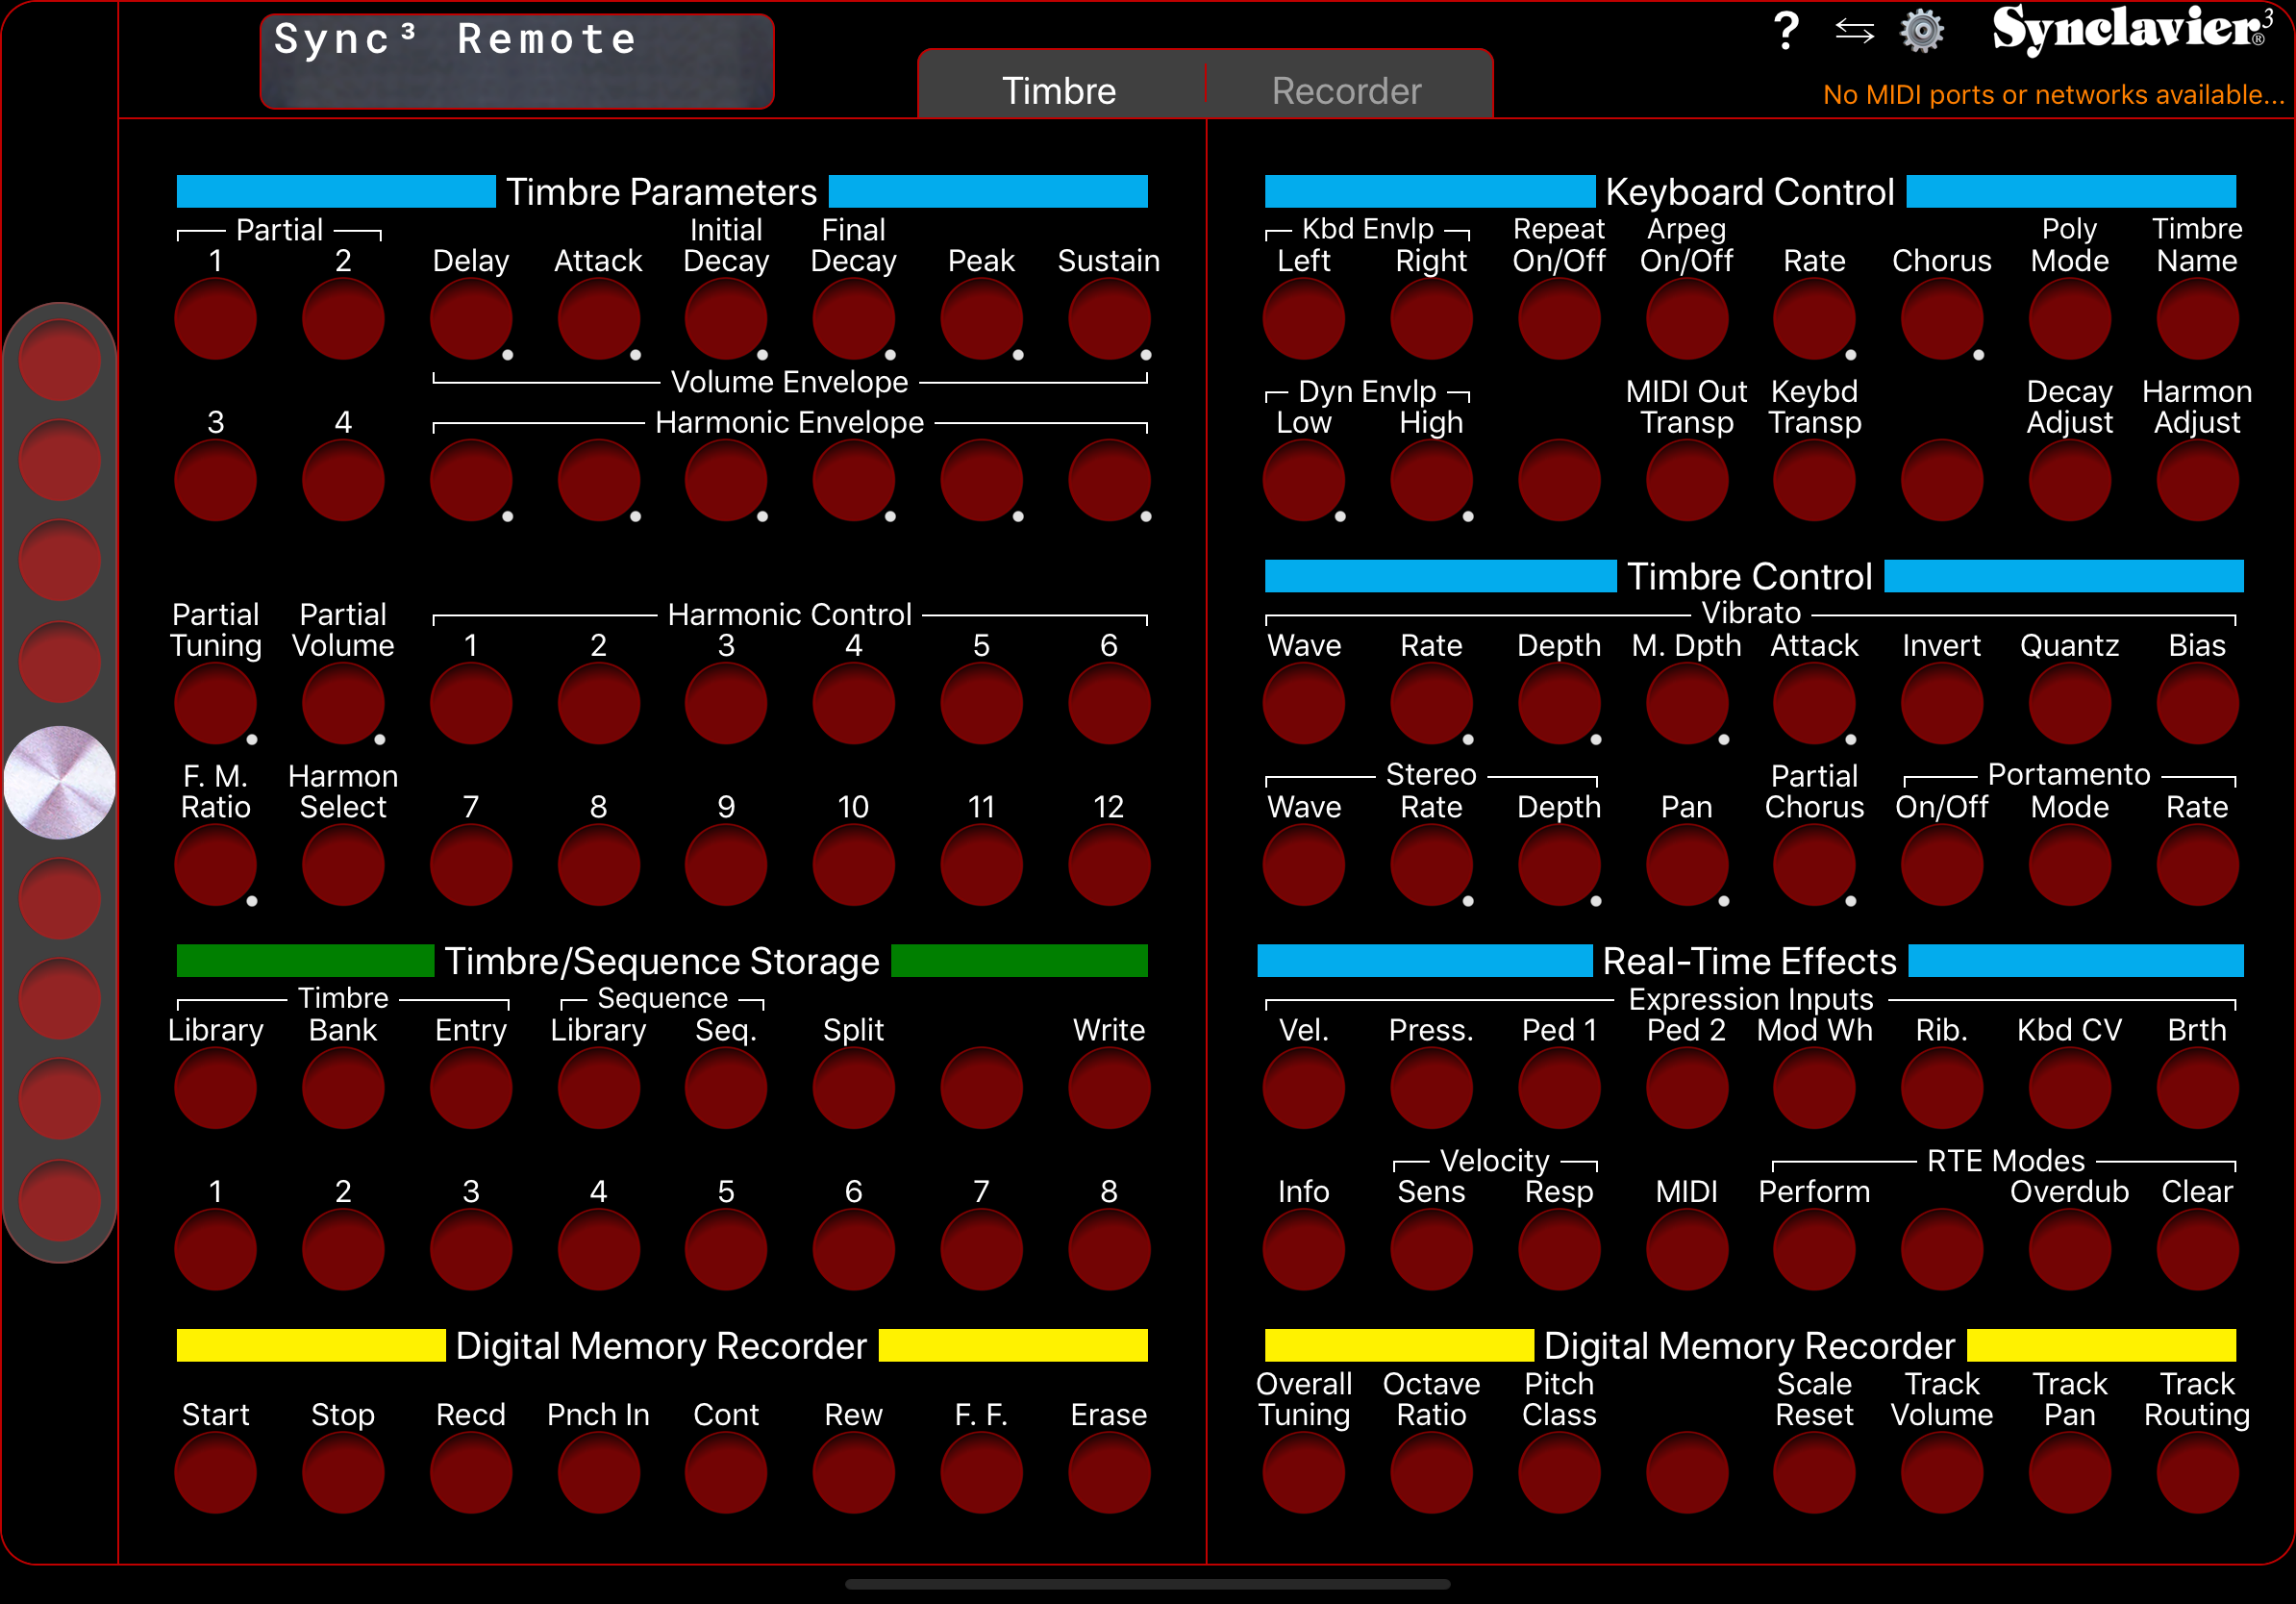Stop the Digital Memory Recorder
Image resolution: width=2296 pixels, height=1604 pixels.
point(343,1473)
